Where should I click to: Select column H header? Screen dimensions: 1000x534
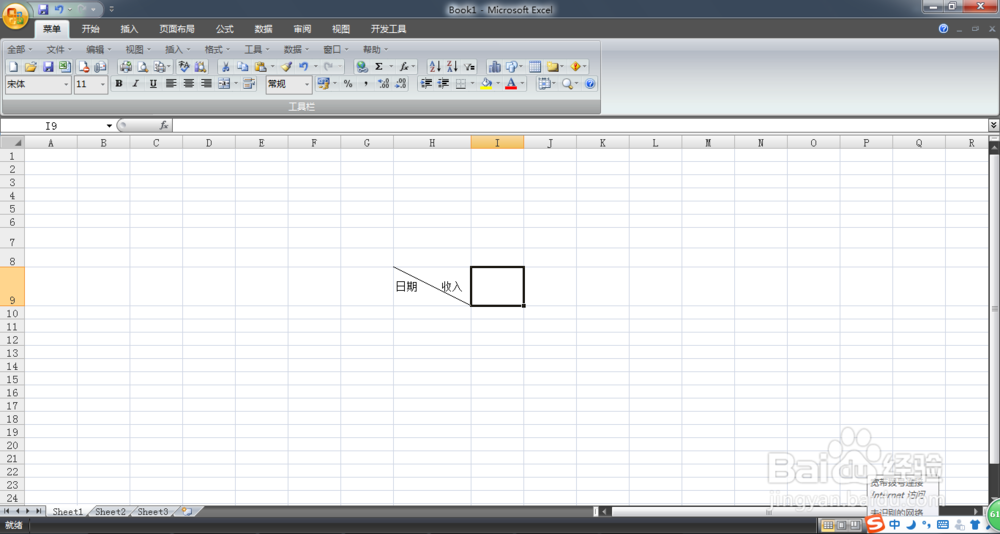432,143
